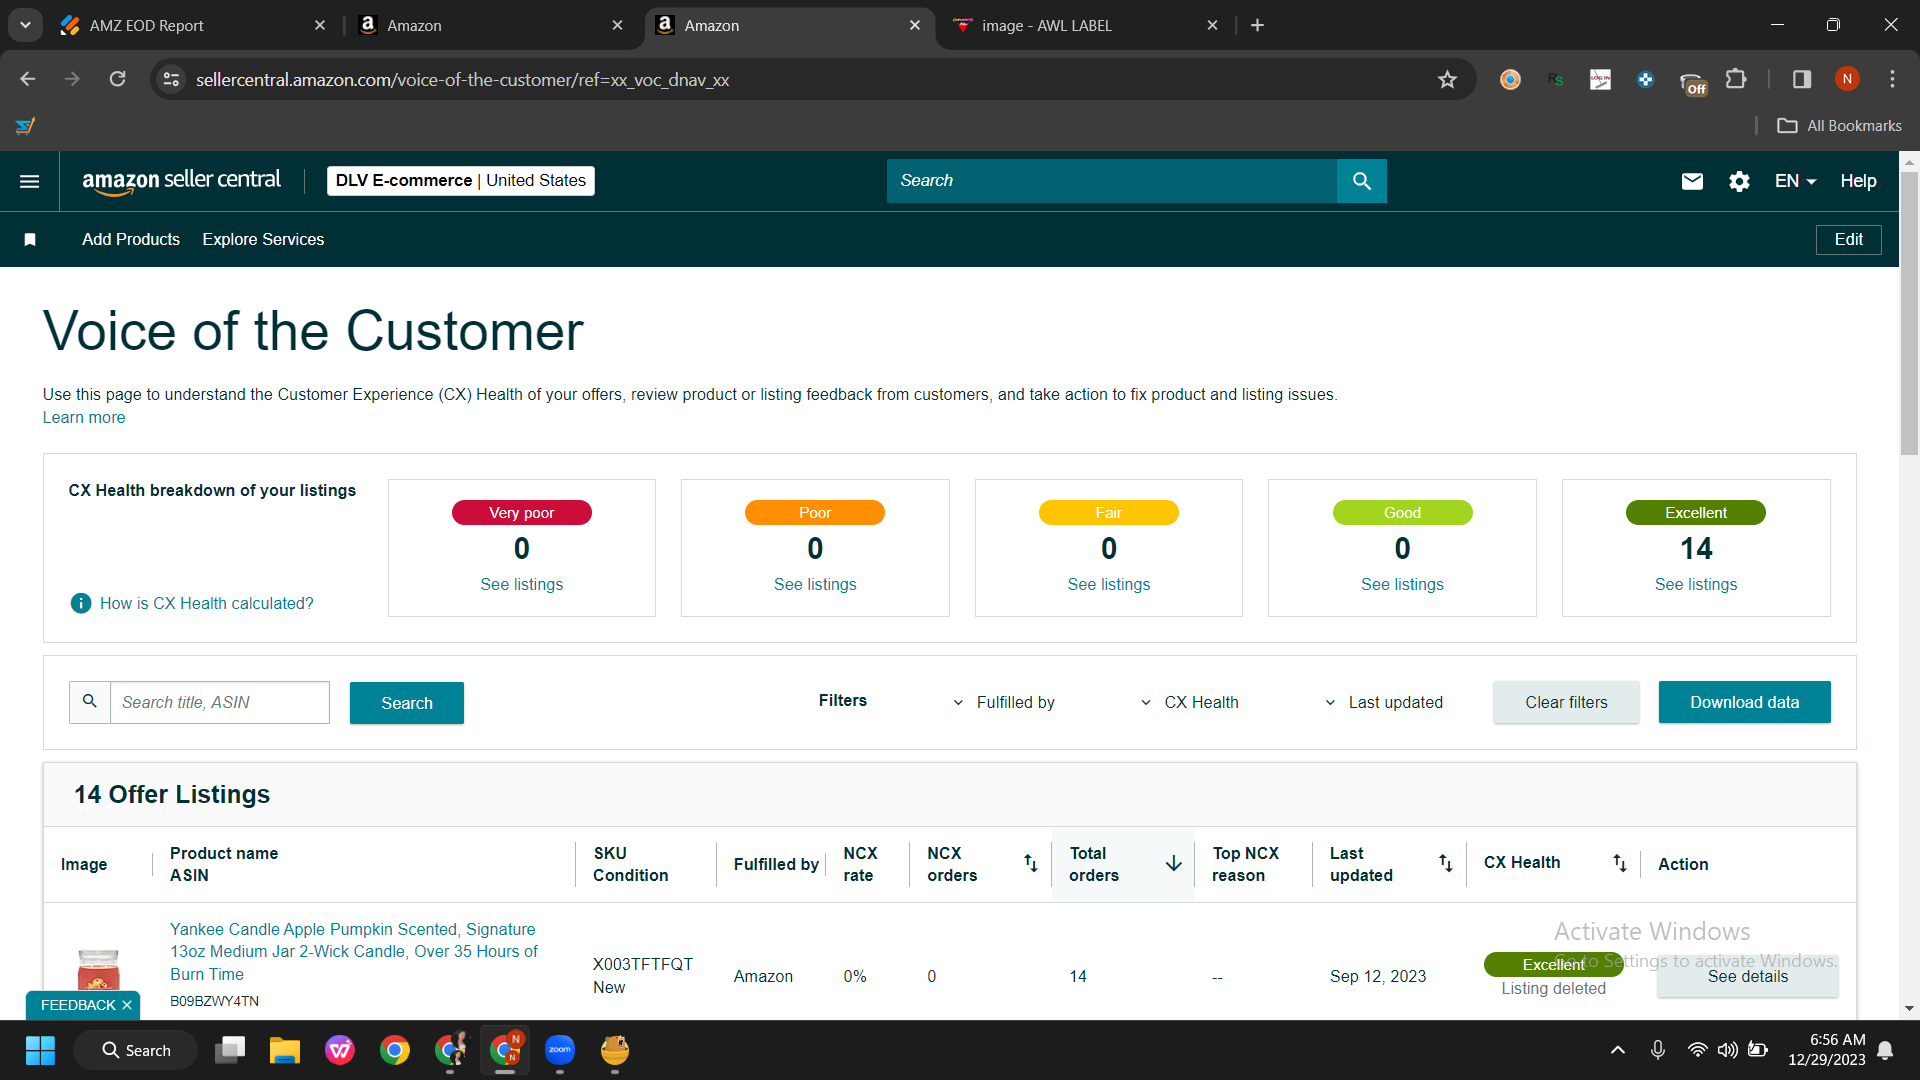Open the Learn more link

84,418
